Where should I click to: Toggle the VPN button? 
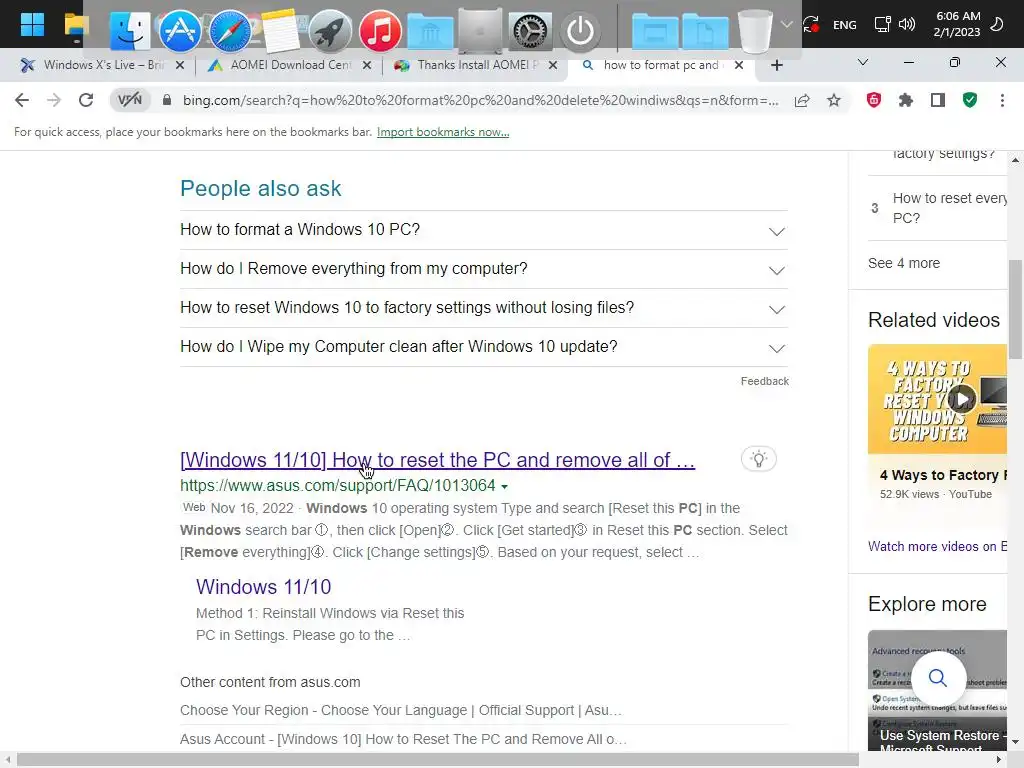129,100
